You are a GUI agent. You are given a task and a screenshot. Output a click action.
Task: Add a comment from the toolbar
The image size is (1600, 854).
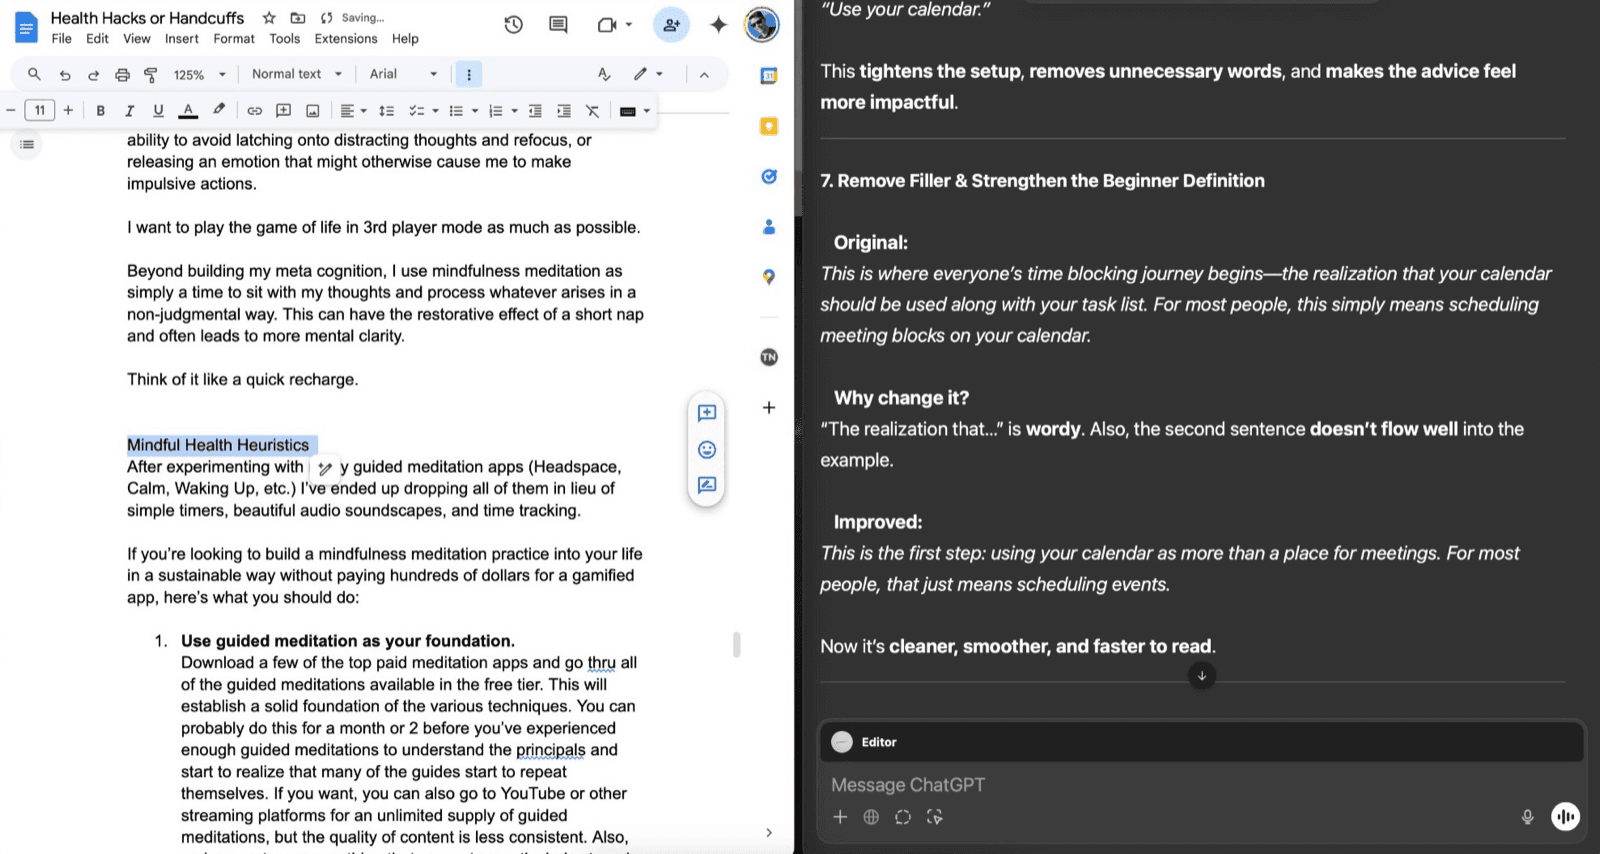click(284, 111)
